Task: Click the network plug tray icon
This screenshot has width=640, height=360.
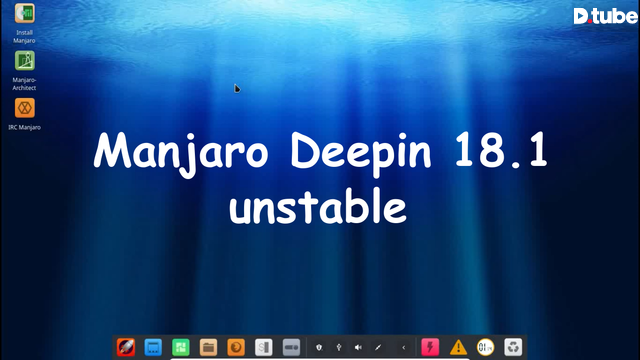Action: pos(378,347)
